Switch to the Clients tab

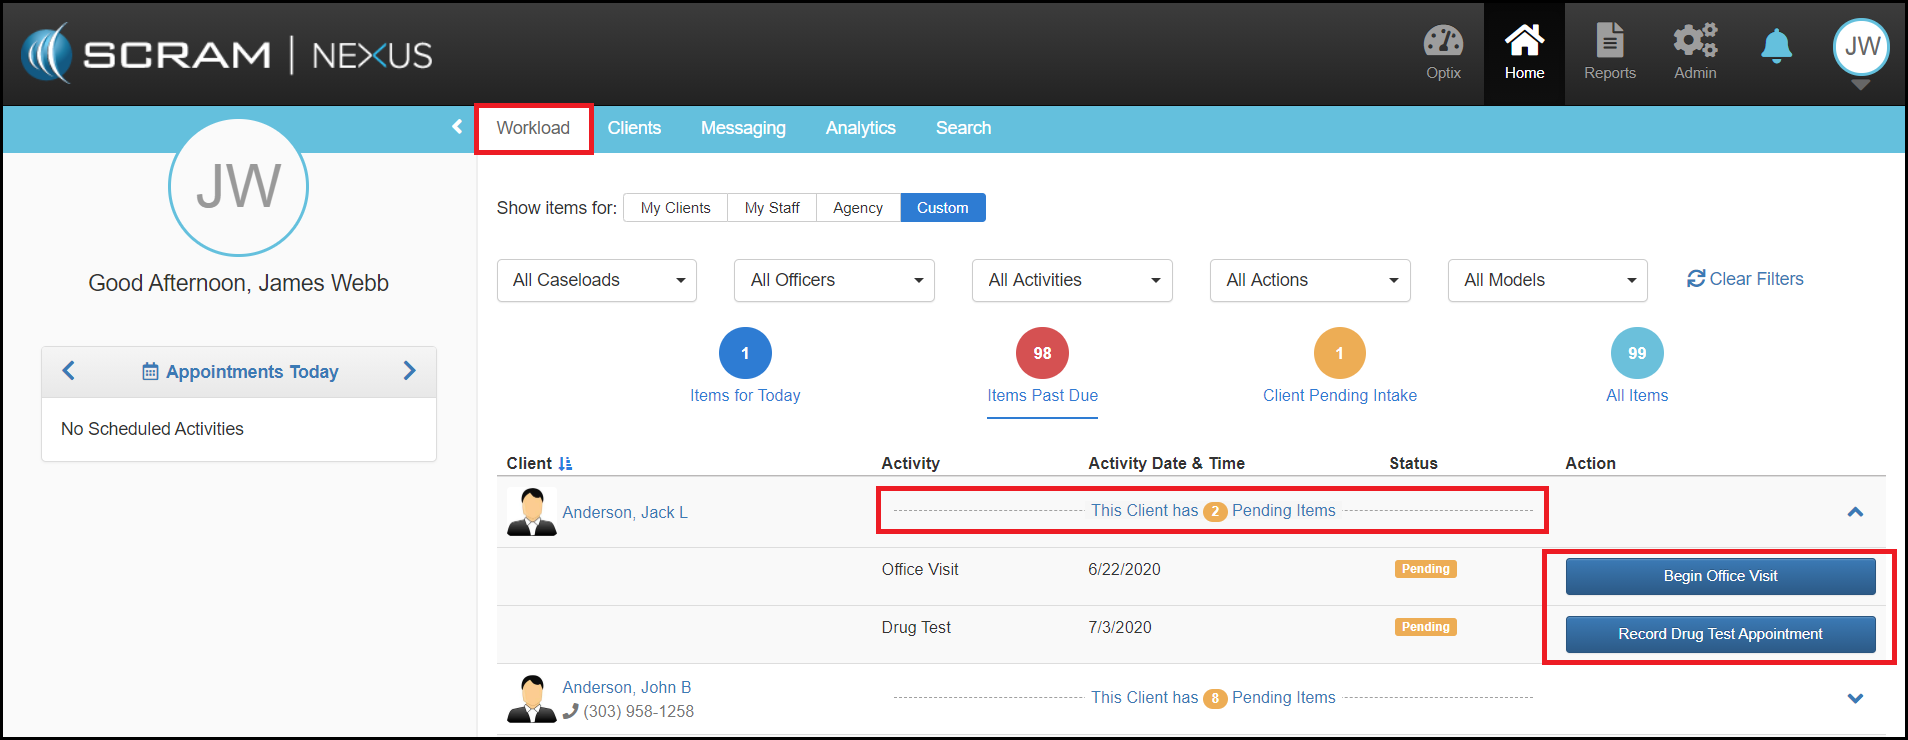634,128
